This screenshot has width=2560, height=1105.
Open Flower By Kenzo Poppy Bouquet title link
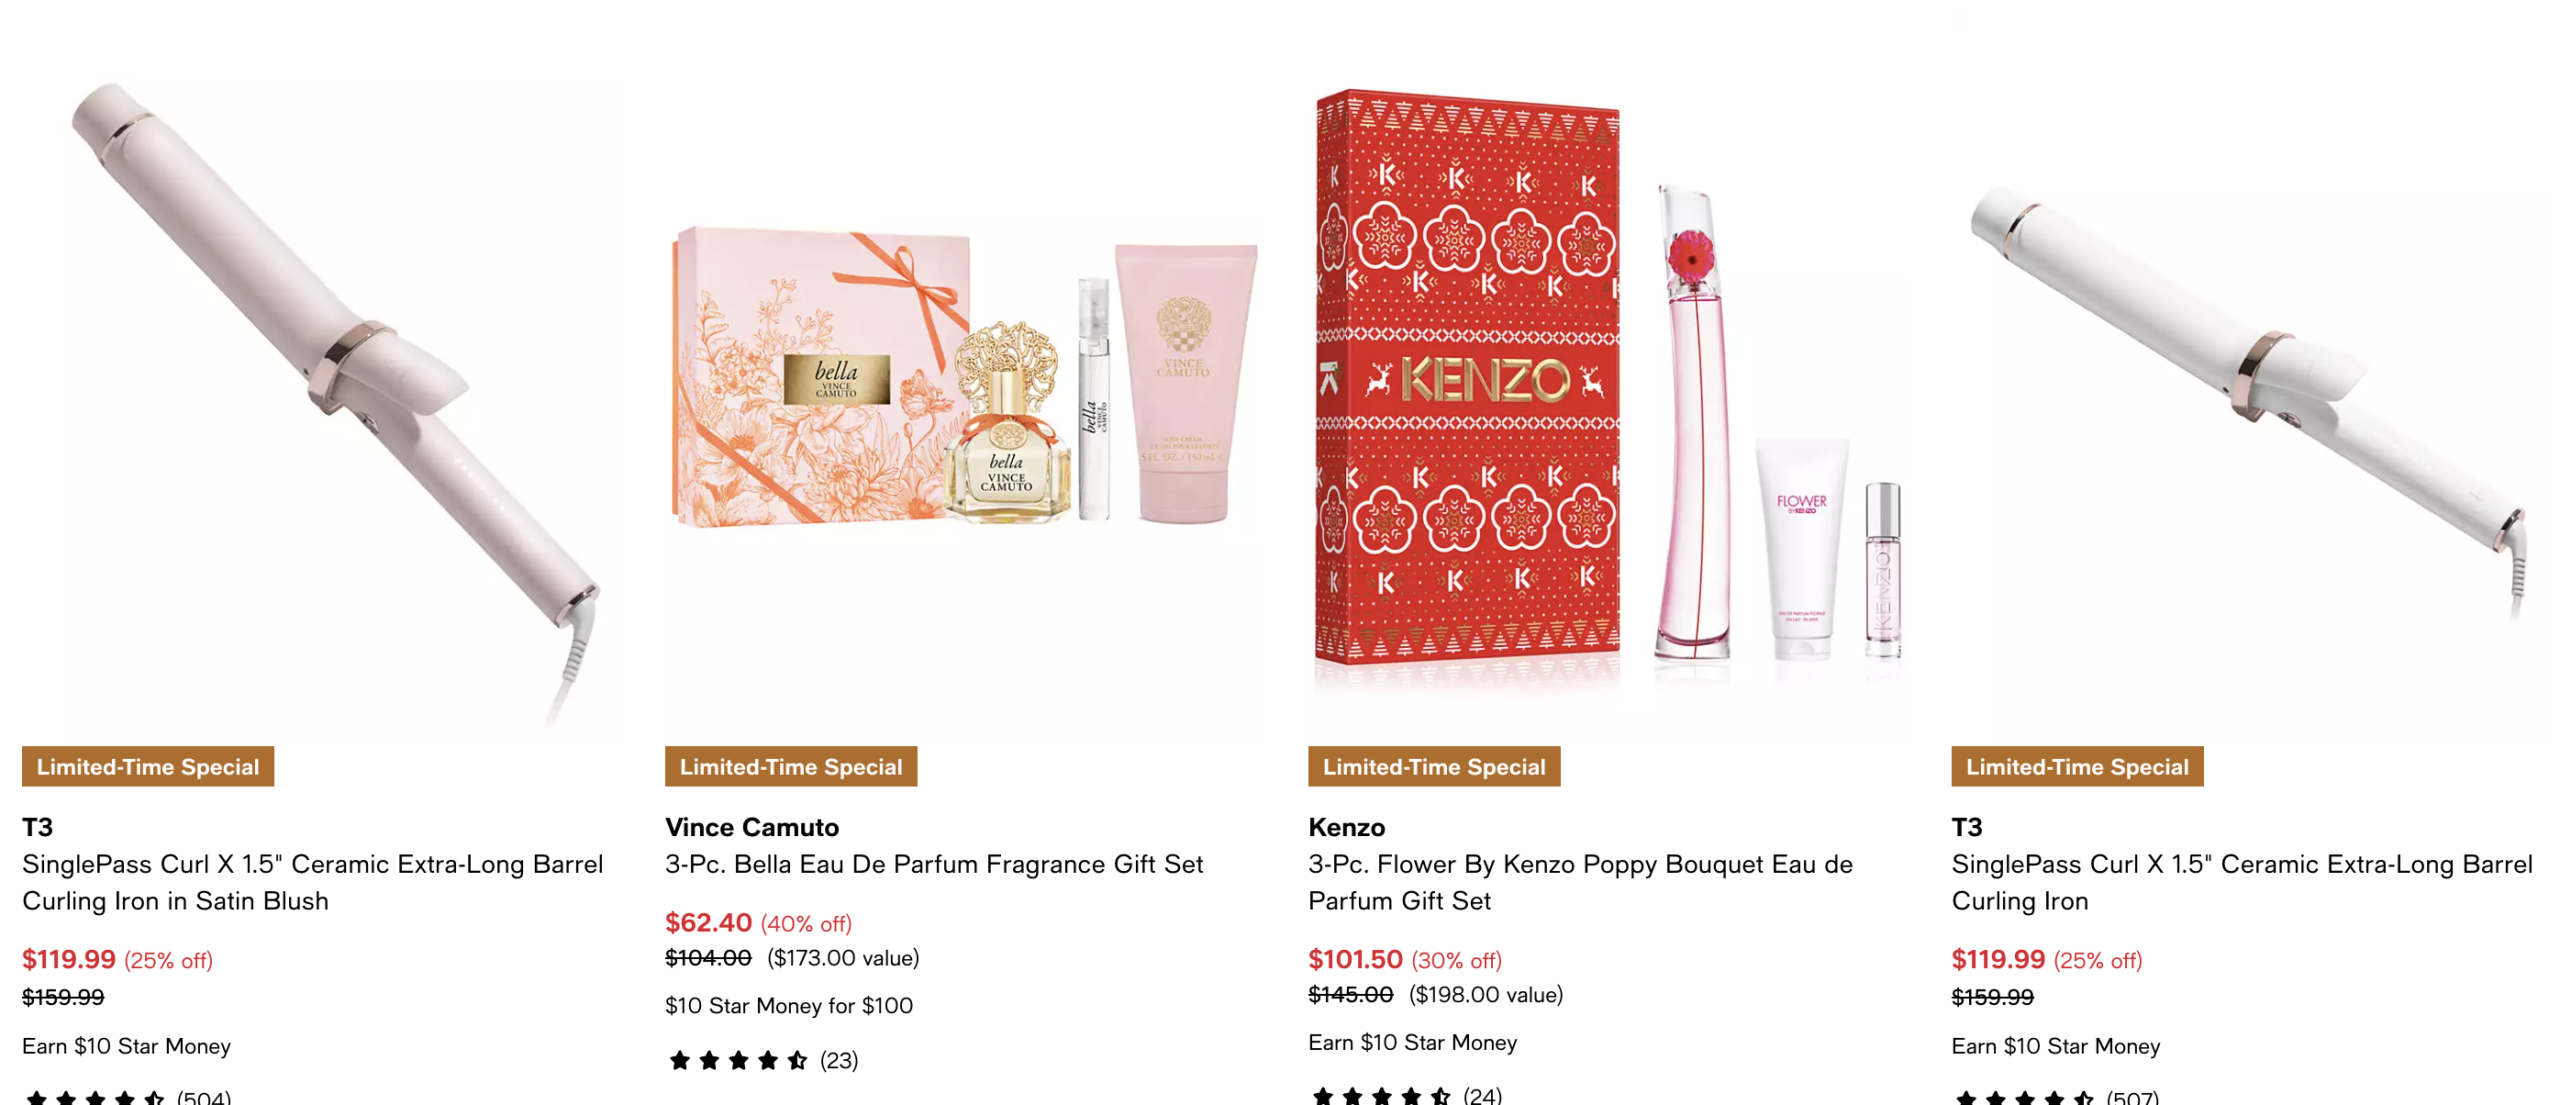point(1580,882)
